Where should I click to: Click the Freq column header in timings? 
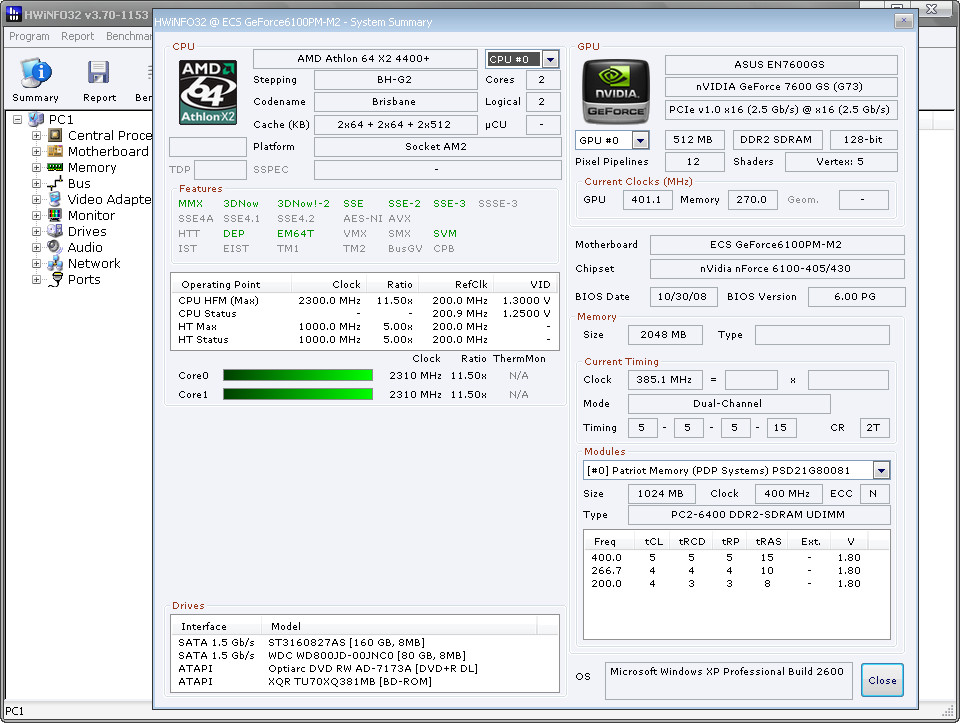609,541
